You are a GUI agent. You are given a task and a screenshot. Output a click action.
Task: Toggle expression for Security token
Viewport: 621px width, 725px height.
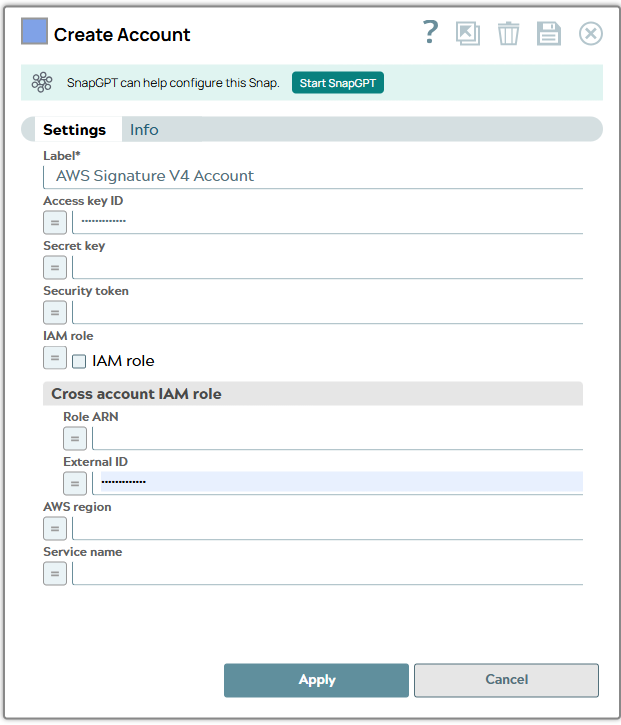click(x=55, y=312)
